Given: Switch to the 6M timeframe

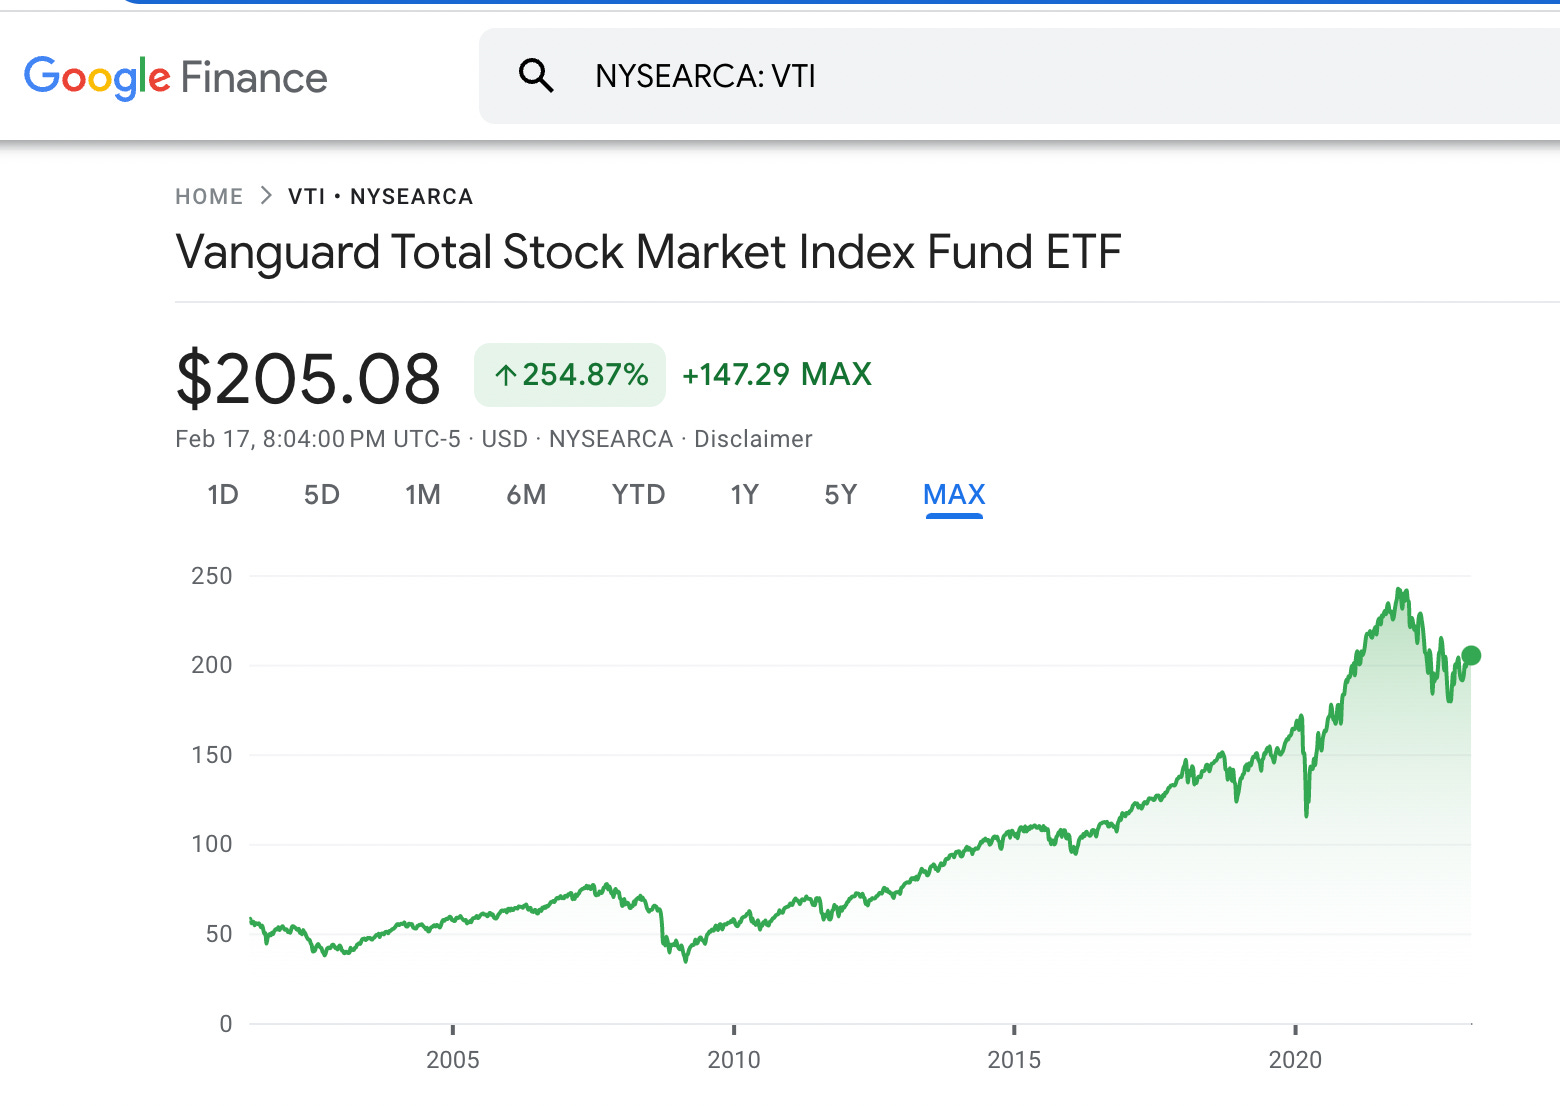Looking at the screenshot, I should pos(527,494).
